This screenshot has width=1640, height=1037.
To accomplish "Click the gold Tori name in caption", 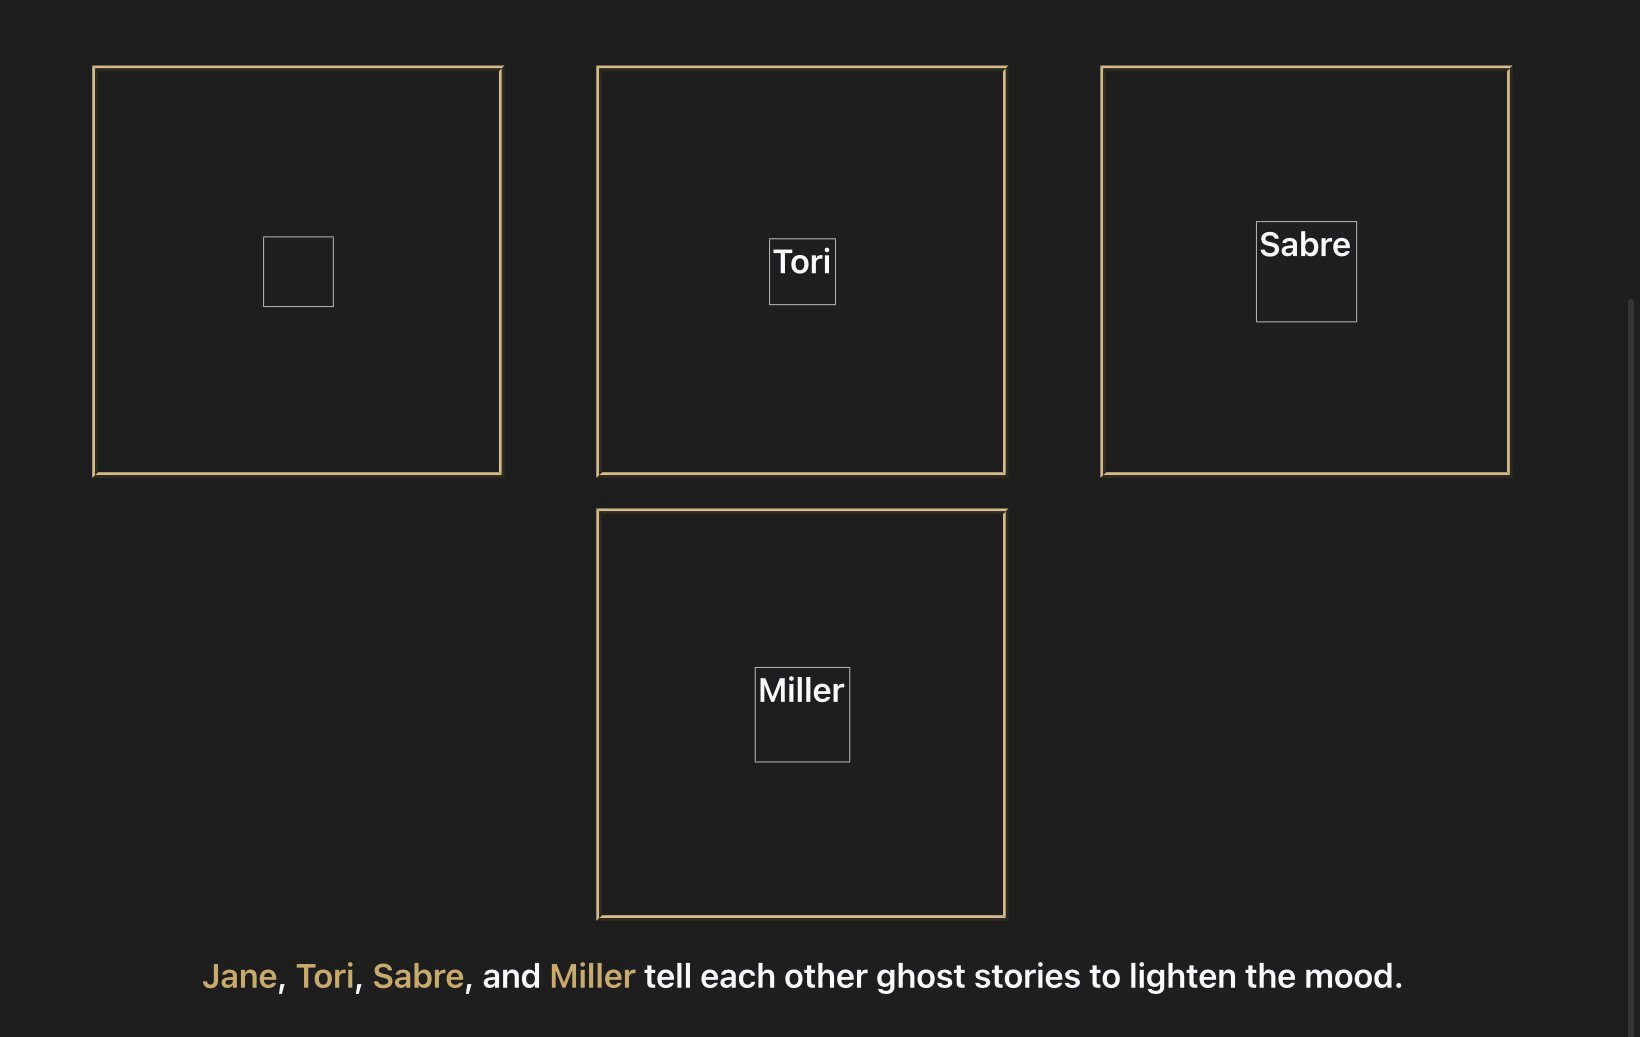I will click(324, 976).
